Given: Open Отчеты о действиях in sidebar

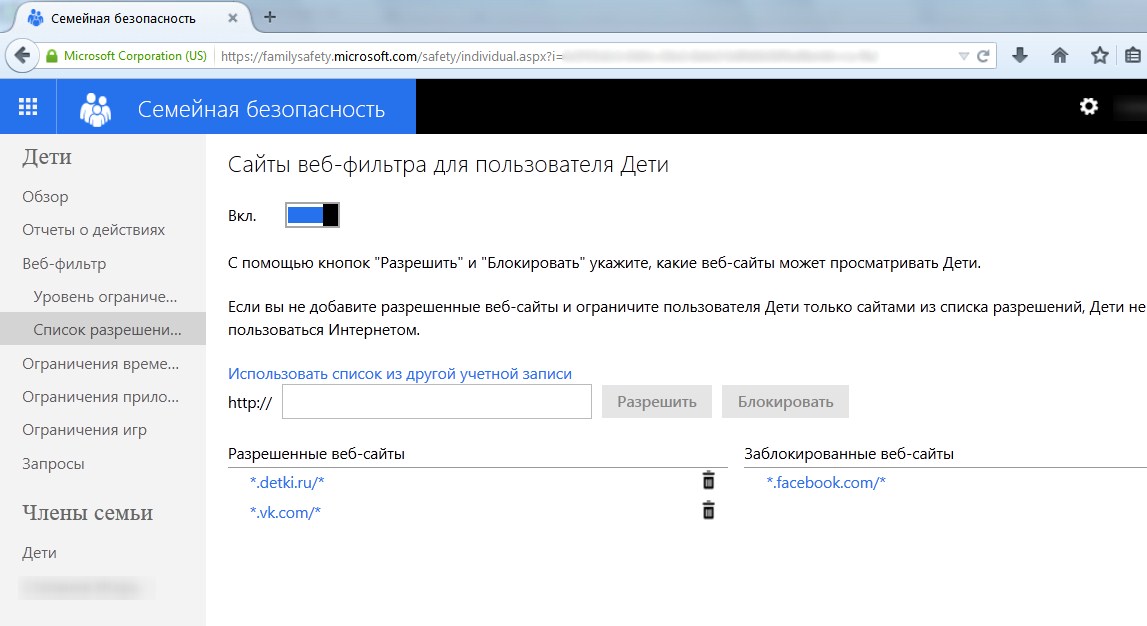Looking at the screenshot, I should (x=94, y=230).
